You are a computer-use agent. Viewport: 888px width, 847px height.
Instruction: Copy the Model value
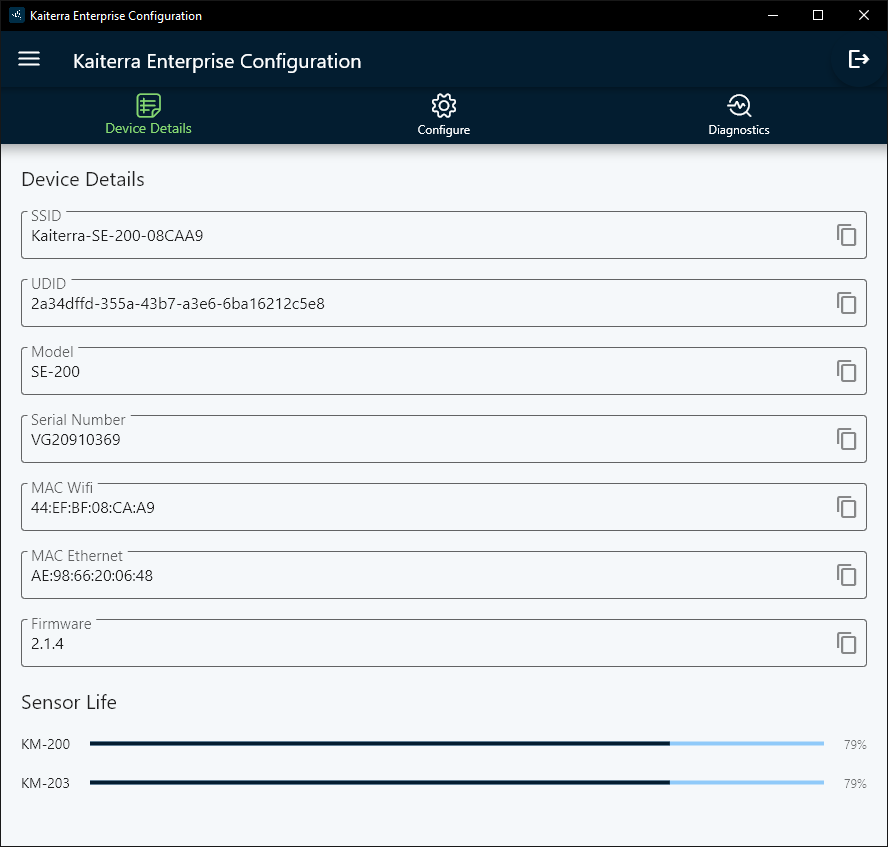tap(847, 371)
